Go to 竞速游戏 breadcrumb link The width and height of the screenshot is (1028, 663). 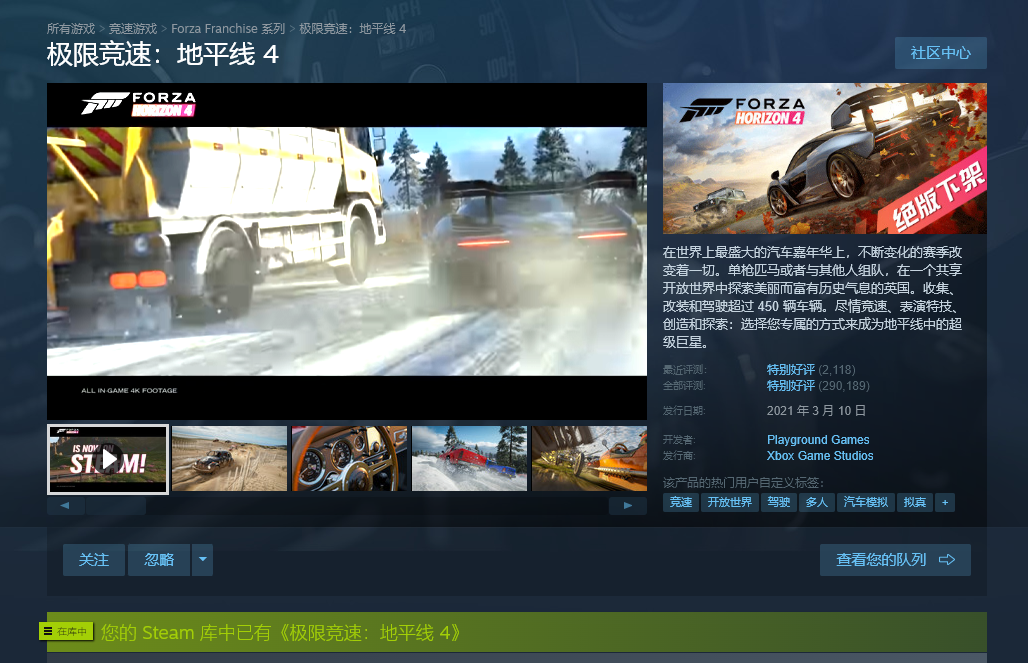[x=132, y=29]
